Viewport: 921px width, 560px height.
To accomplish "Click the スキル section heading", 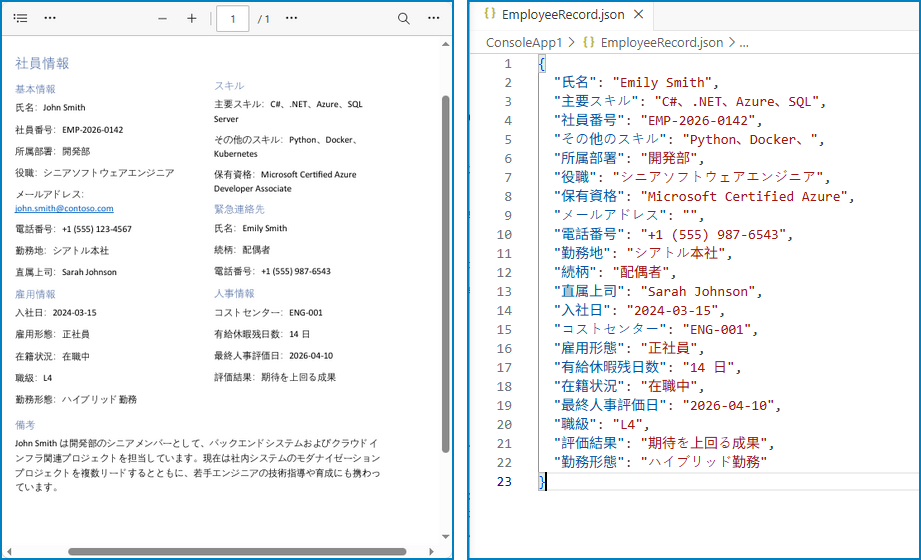I will pos(229,86).
